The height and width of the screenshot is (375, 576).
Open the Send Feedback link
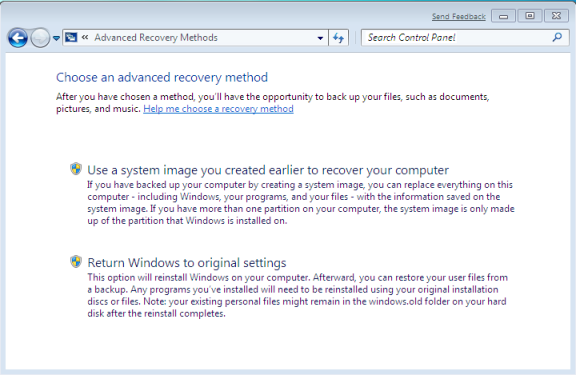click(458, 17)
